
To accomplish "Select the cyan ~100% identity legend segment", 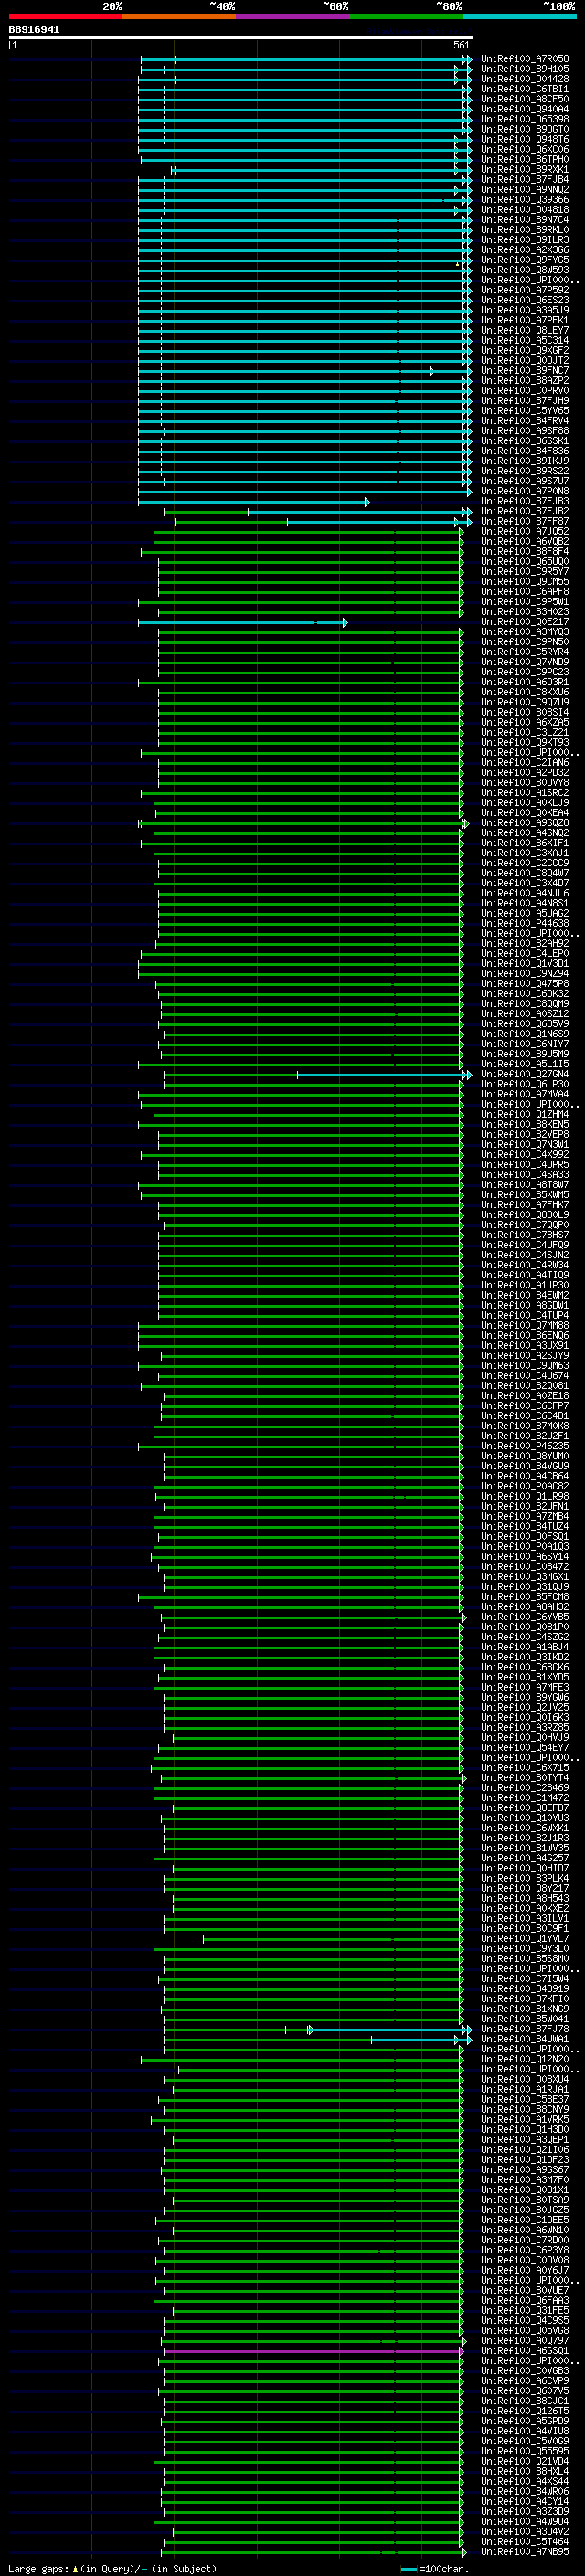I will point(519,16).
